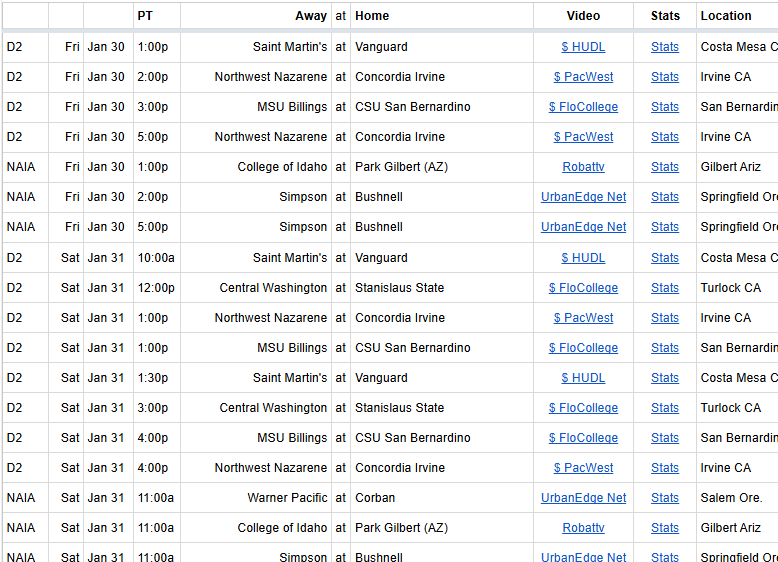Select College of Idaho in the Saturday row
The image size is (778, 562).
pos(256,528)
